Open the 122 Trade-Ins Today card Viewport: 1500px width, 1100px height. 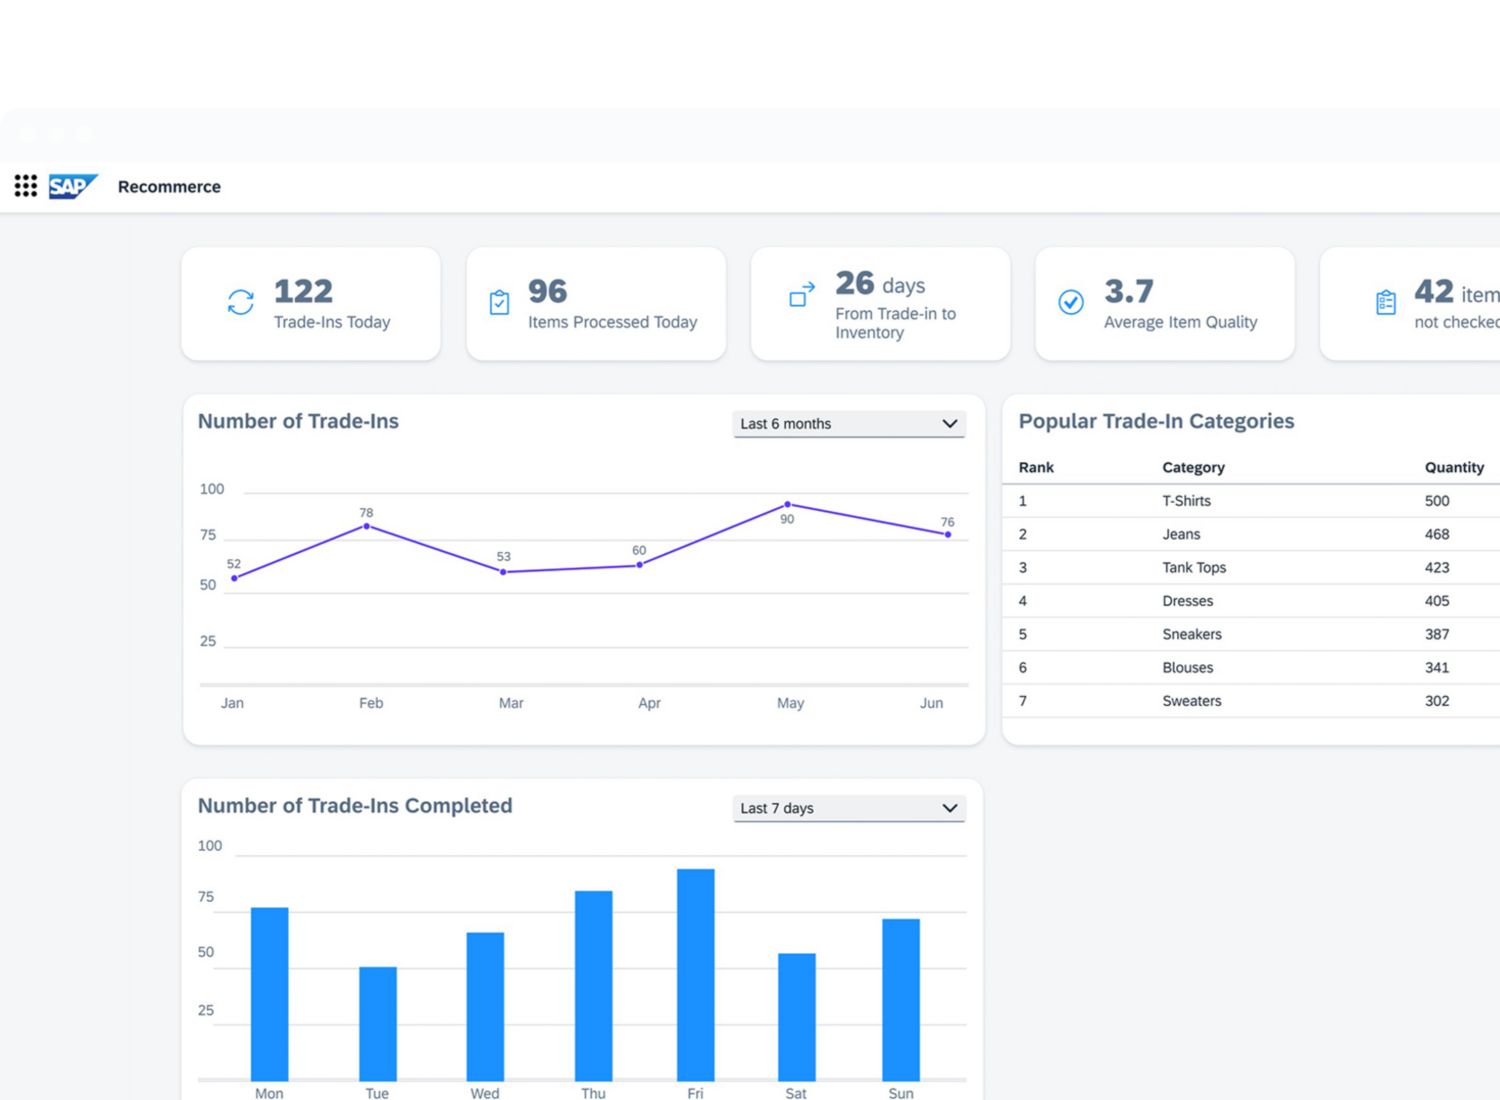tap(311, 304)
